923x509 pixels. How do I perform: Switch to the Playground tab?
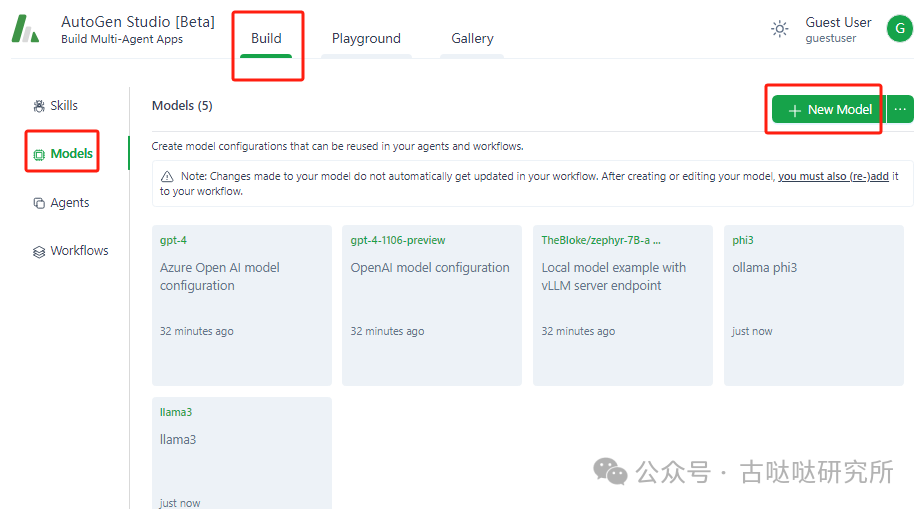[x=366, y=38]
